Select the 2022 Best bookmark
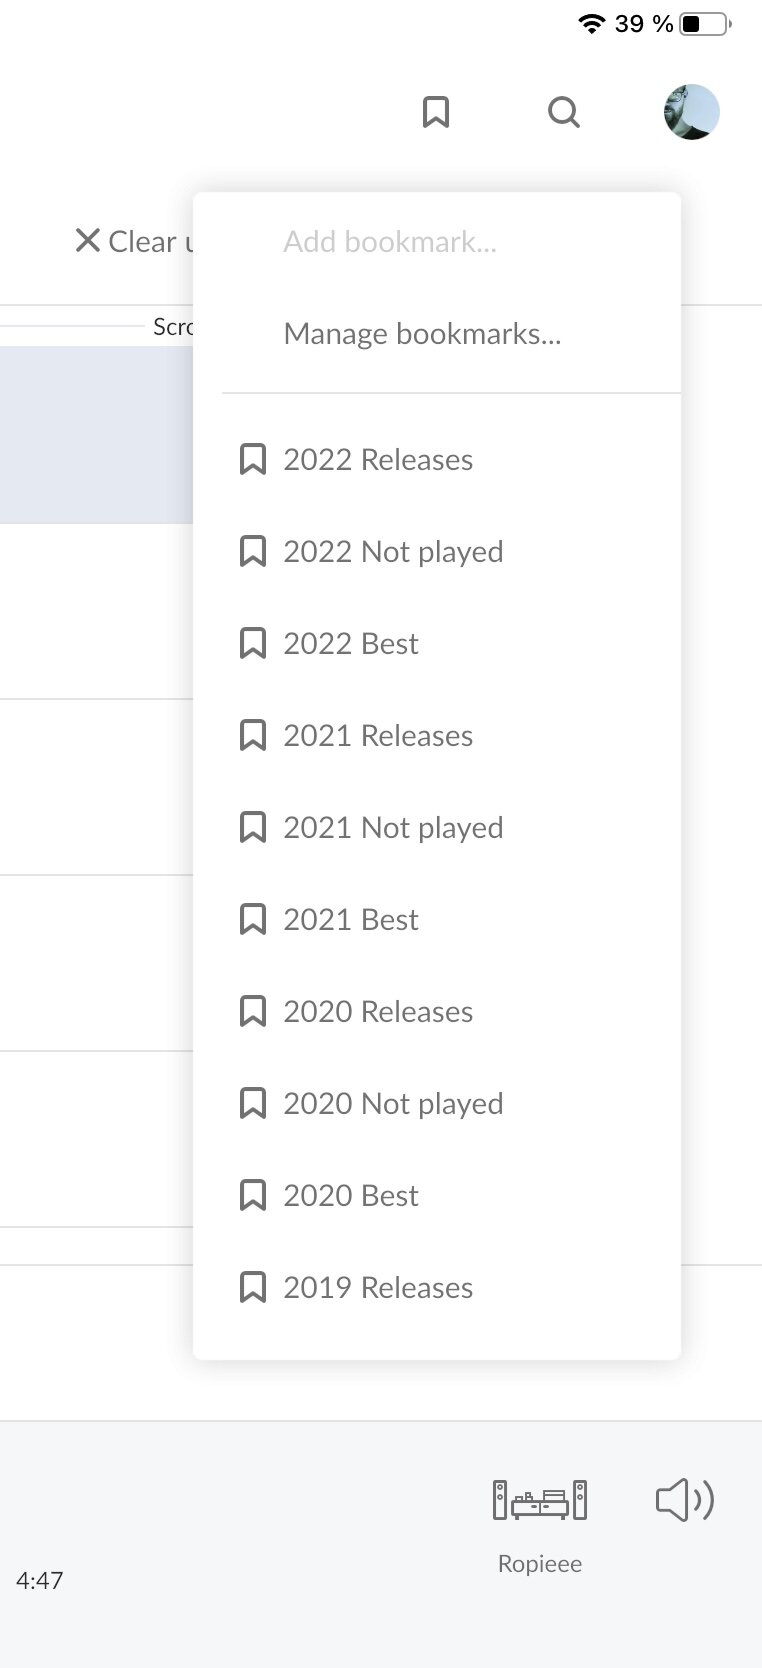 (351, 644)
